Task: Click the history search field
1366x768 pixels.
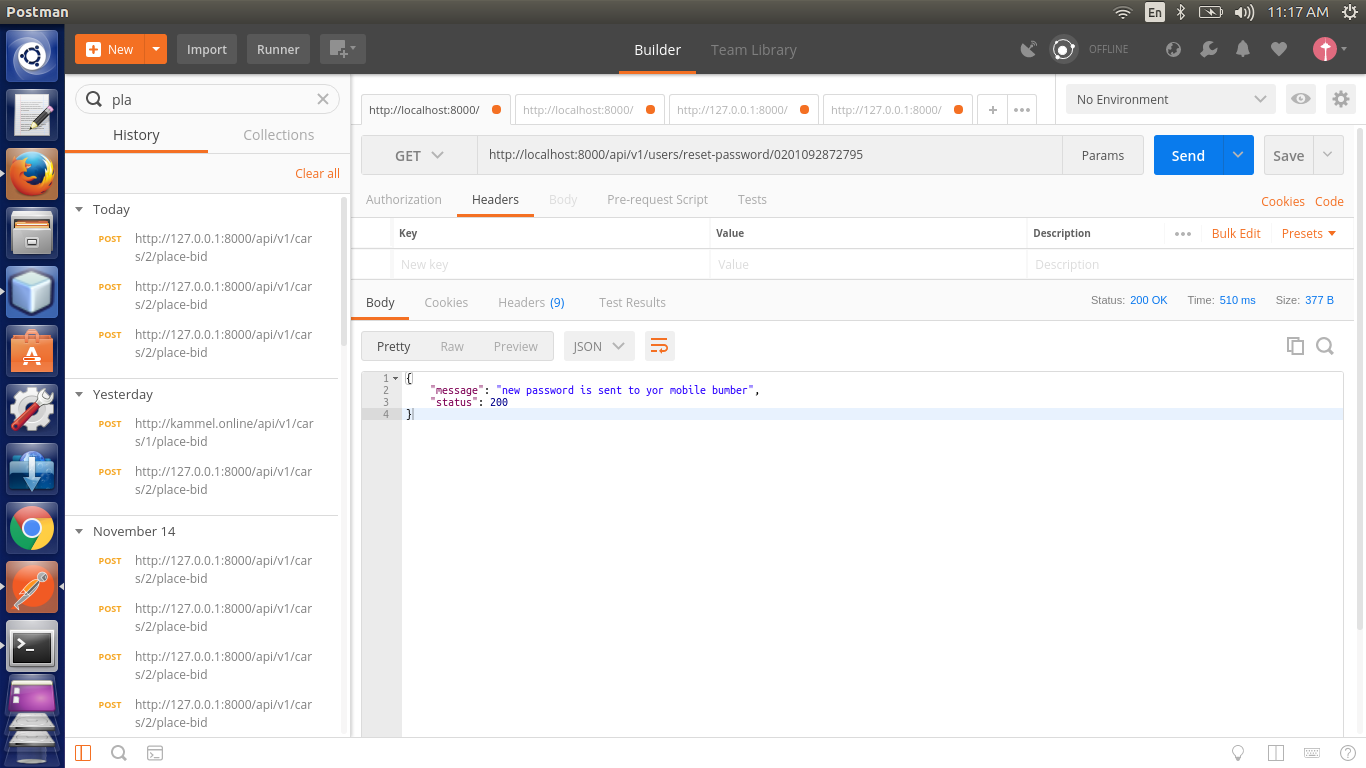Action: [x=208, y=99]
